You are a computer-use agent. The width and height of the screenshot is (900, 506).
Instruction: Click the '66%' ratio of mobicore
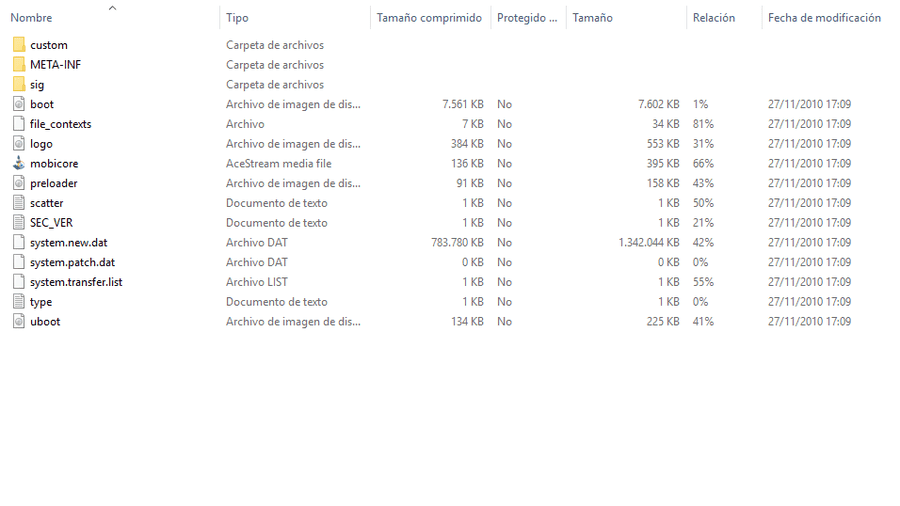(x=703, y=164)
